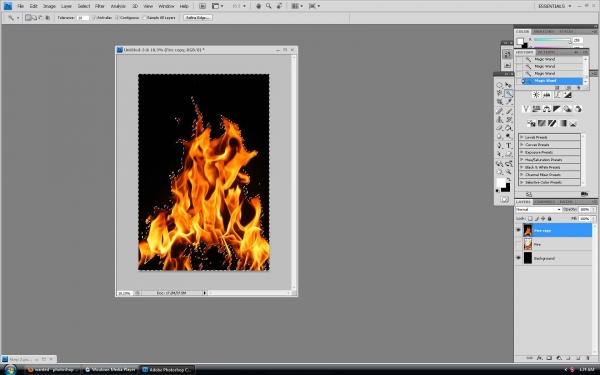Add Color Balance adjustment icon
Screen dimensions: 600x375
point(546,109)
